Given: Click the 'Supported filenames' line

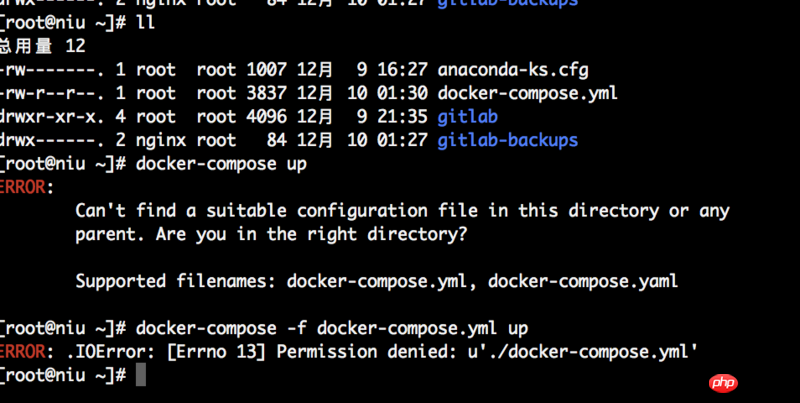Looking at the screenshot, I should [377, 281].
